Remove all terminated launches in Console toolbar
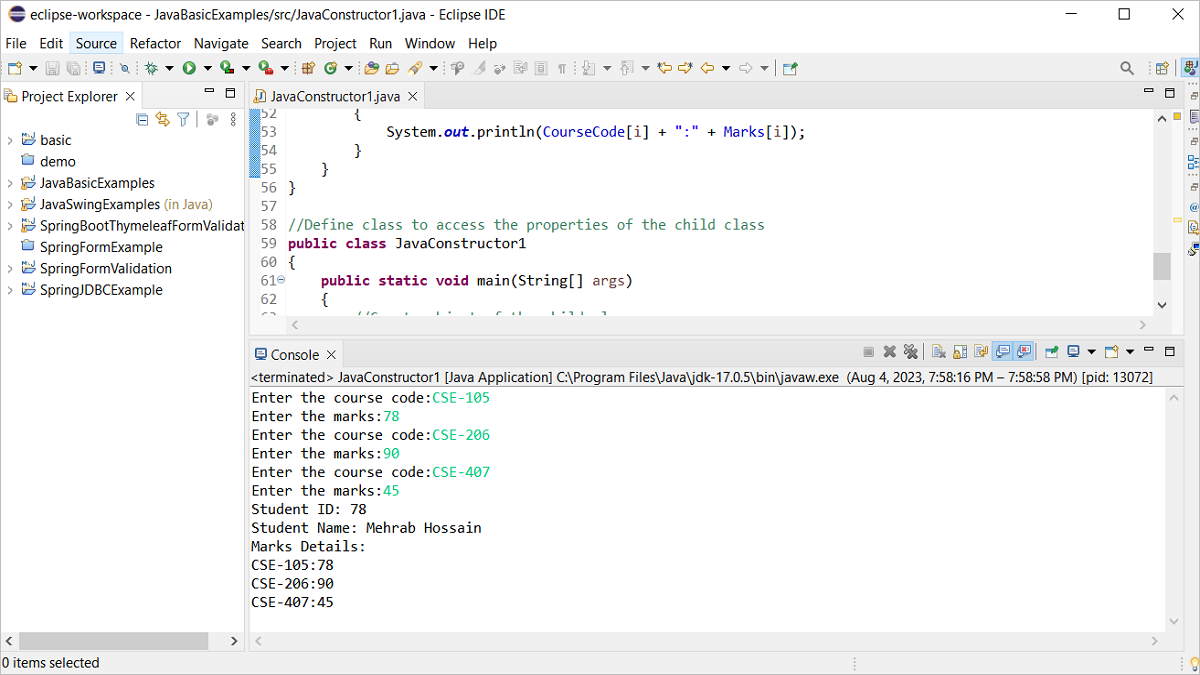The height and width of the screenshot is (675, 1200). click(x=911, y=351)
